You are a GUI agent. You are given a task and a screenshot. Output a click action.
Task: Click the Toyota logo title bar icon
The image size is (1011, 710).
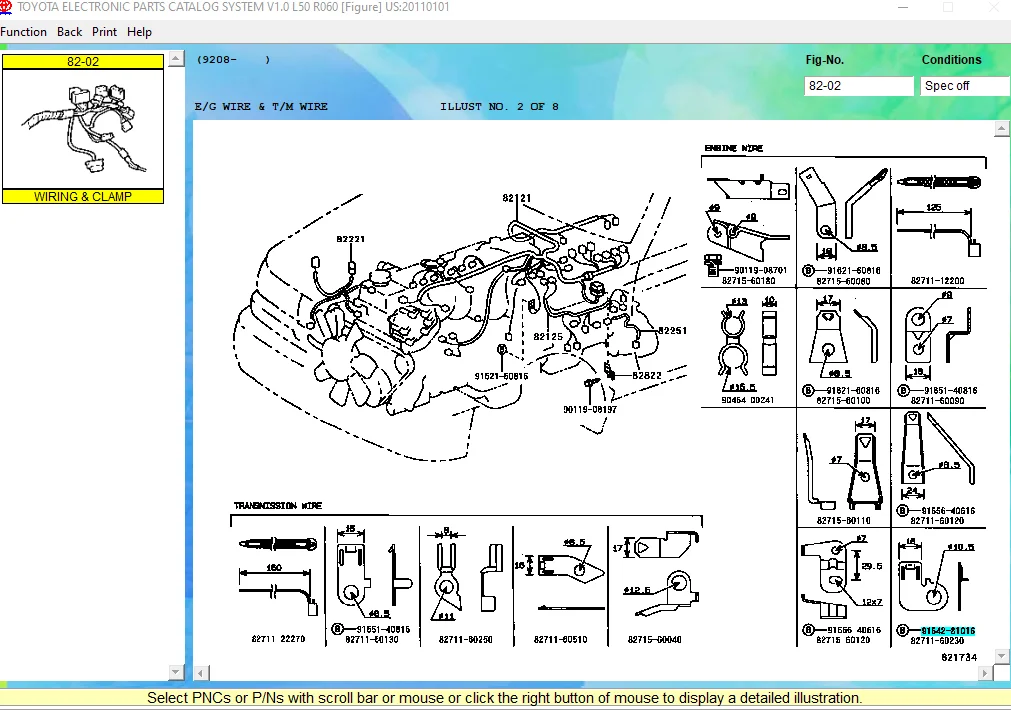6,7
